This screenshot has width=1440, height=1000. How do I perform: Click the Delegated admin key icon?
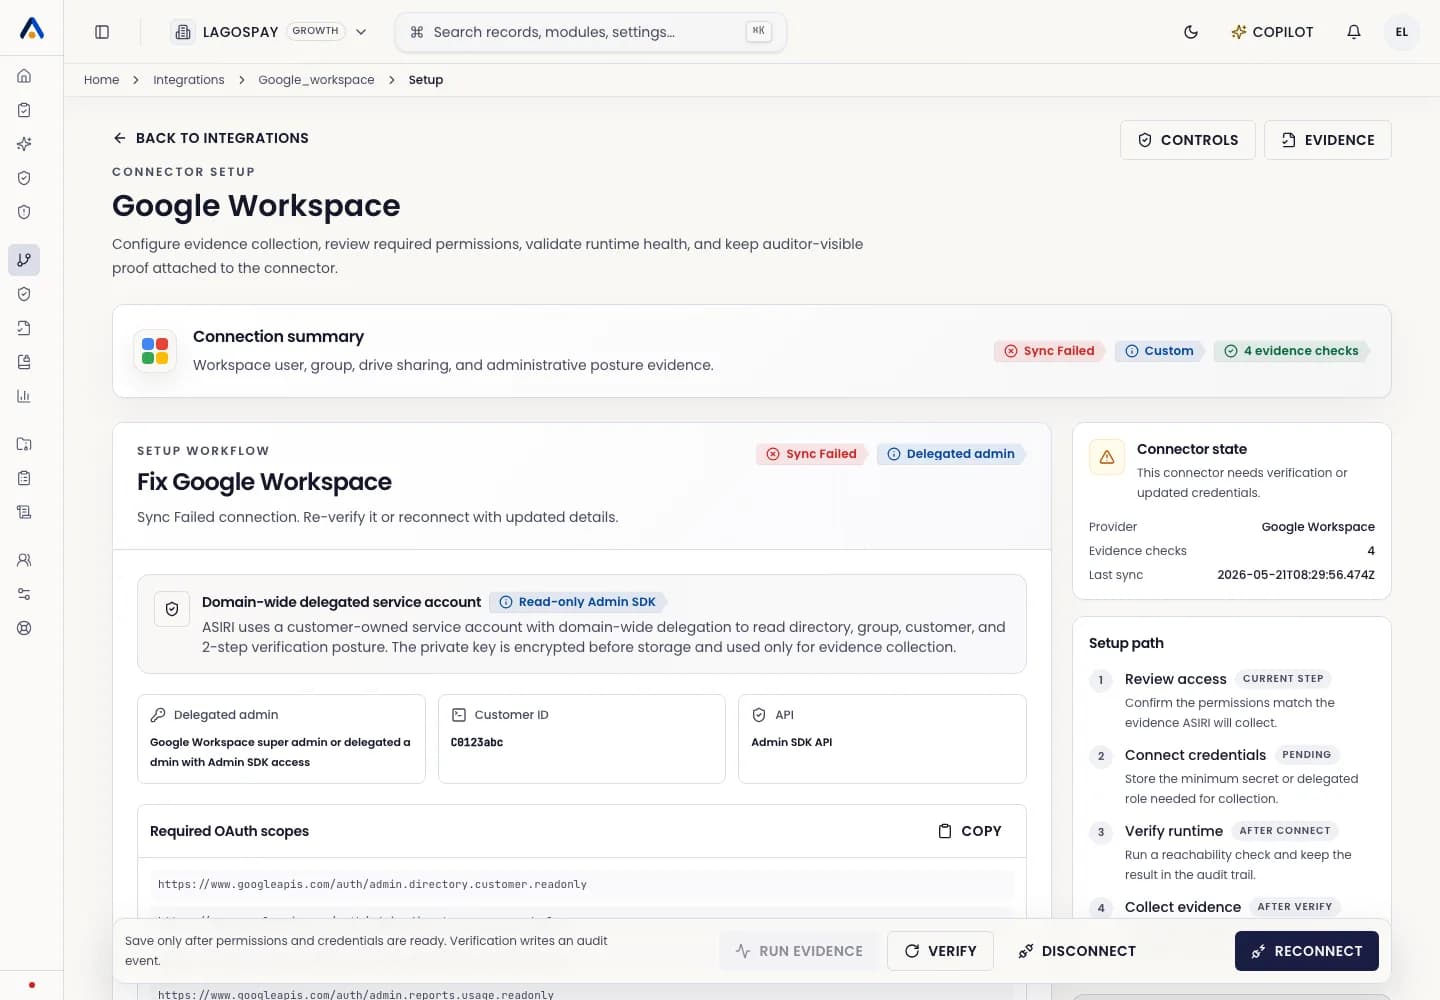[158, 715]
